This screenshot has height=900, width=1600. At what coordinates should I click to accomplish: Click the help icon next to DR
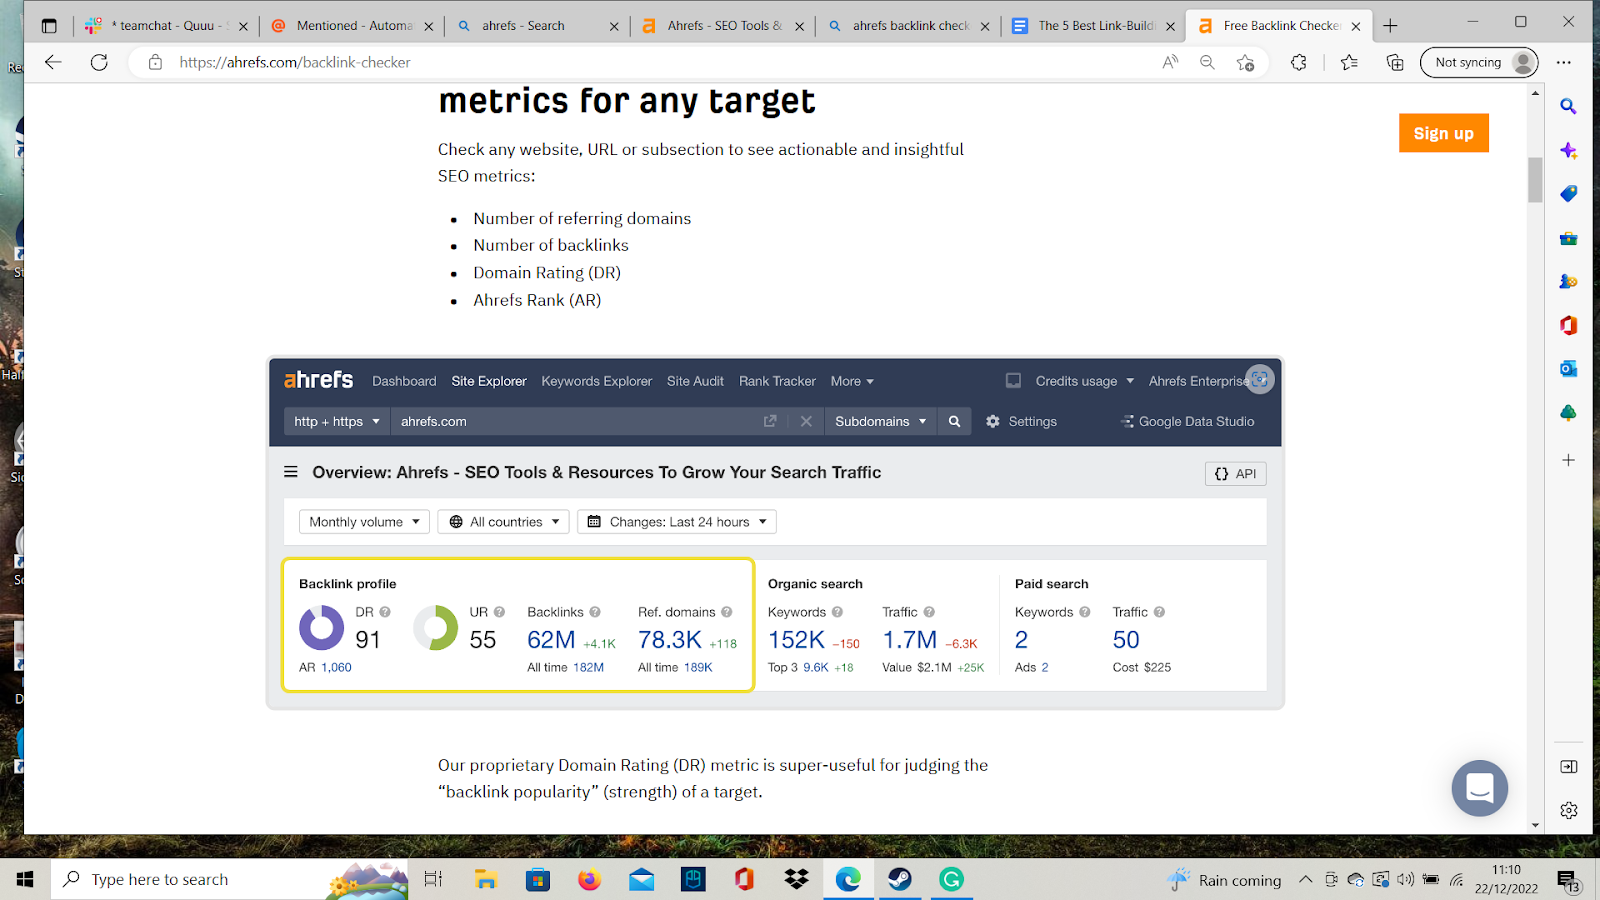(x=385, y=612)
